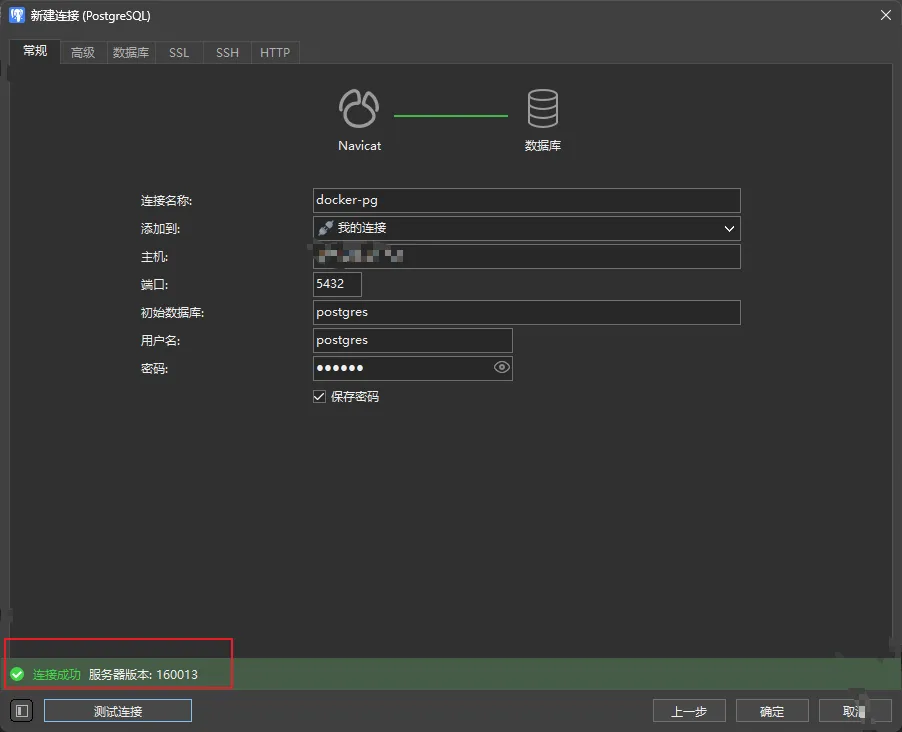Viewport: 902px width, 732px height.
Task: Open the 数据库 tab
Action: 131,53
